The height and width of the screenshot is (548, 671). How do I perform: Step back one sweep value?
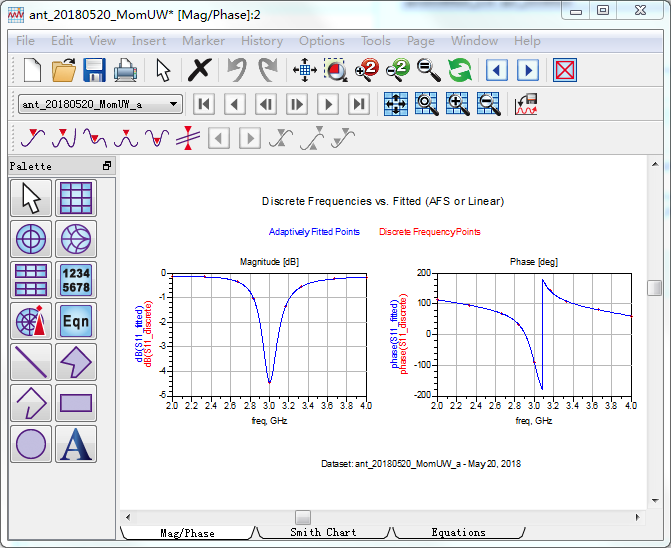[x=266, y=104]
